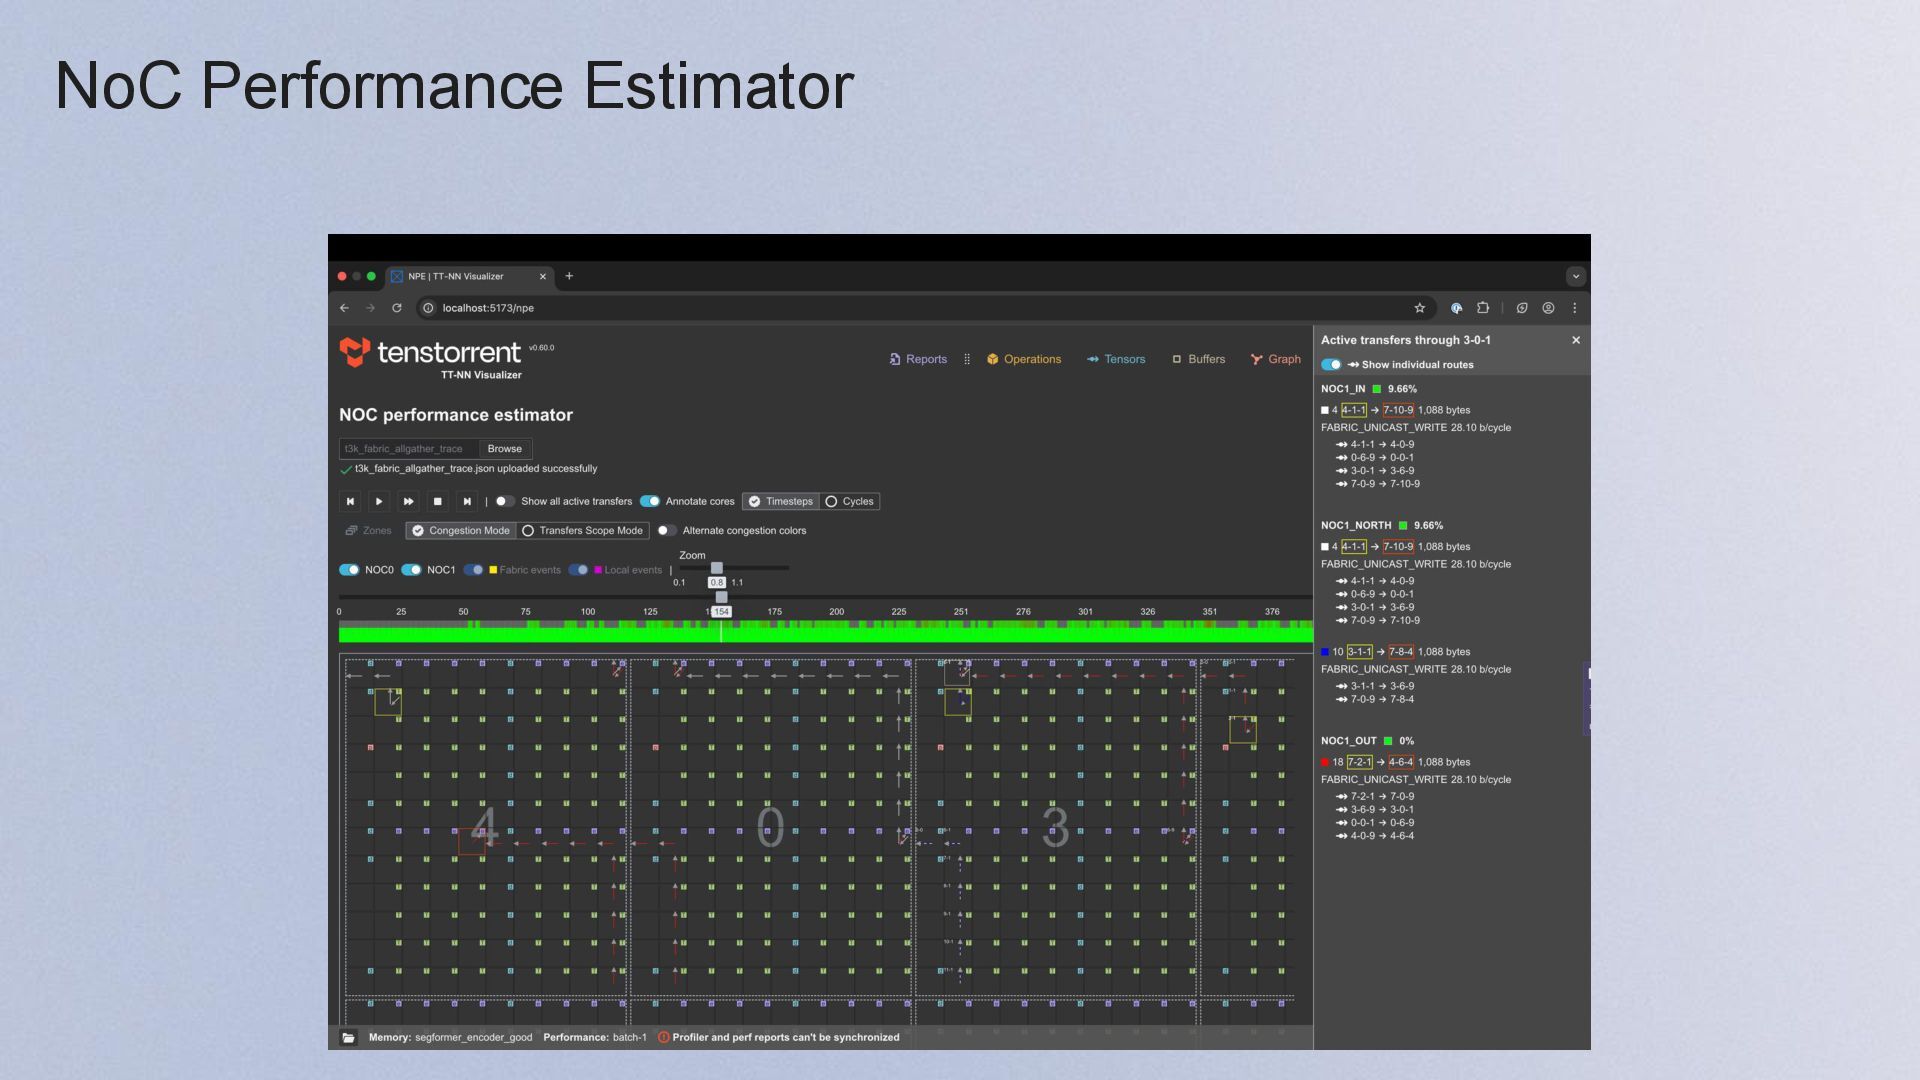Reload the page in the browser

(397, 308)
